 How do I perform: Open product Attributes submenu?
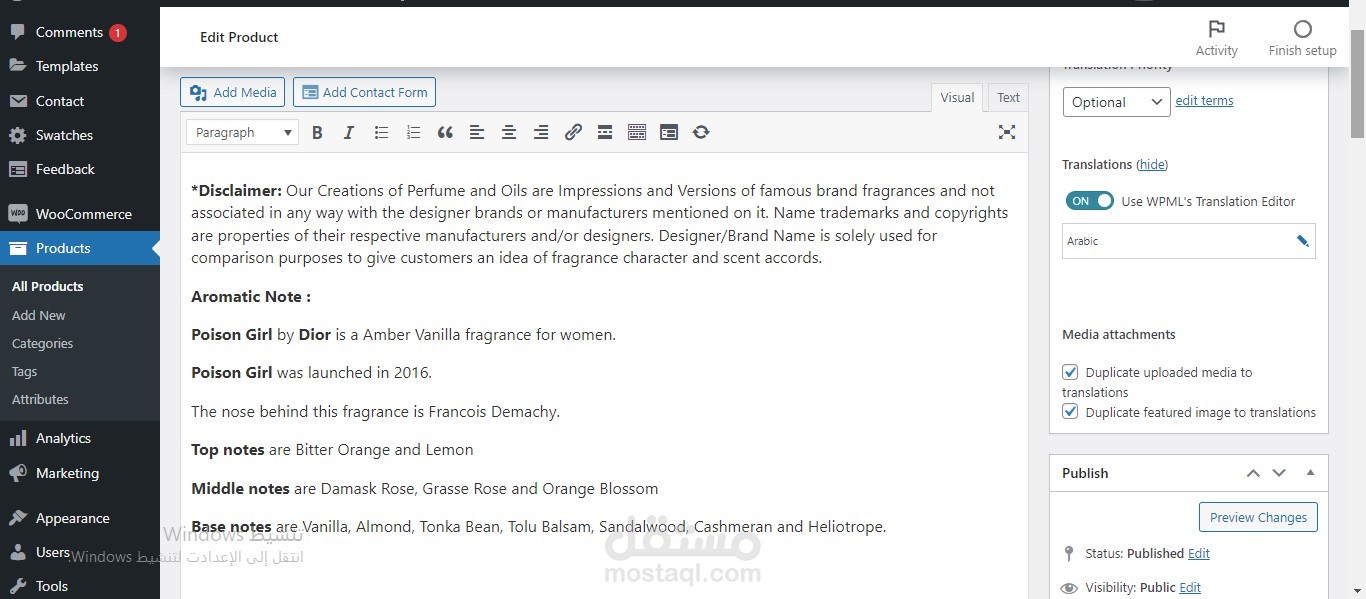[x=40, y=399]
